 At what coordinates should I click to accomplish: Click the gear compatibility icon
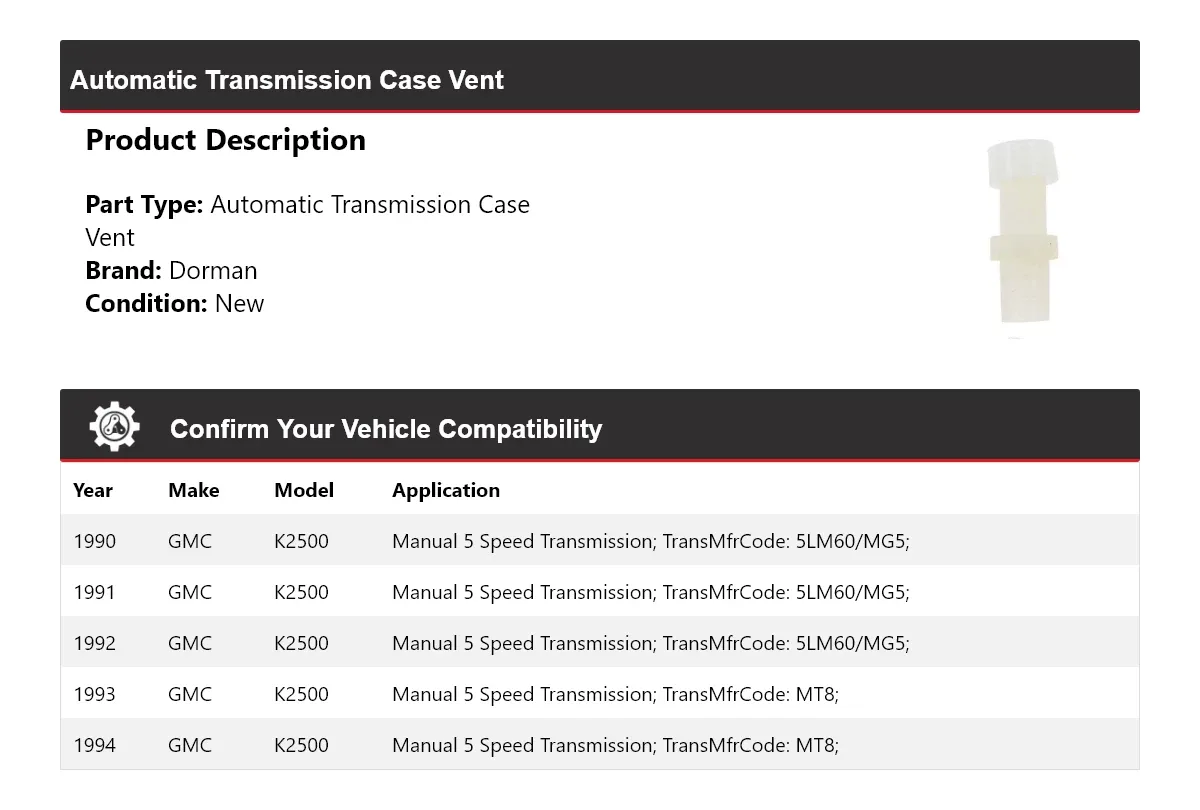pos(114,427)
